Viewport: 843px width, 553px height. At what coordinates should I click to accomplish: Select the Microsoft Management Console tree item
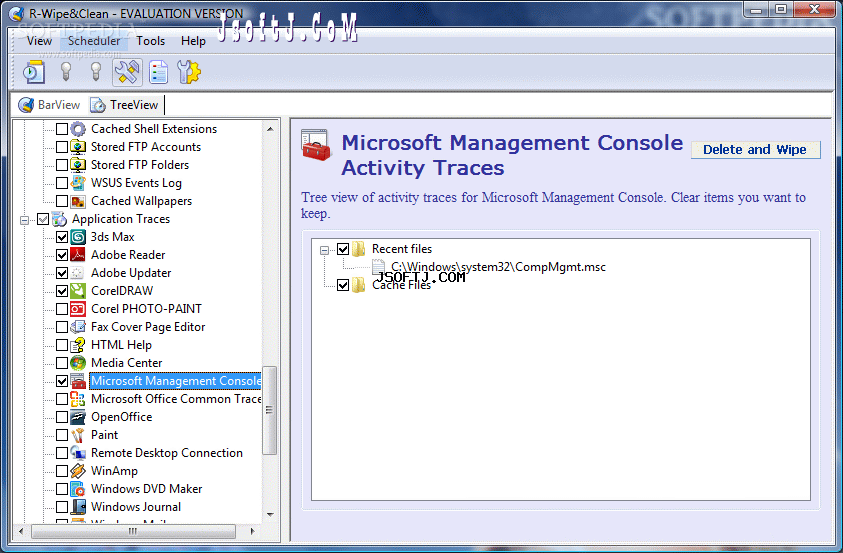(175, 381)
